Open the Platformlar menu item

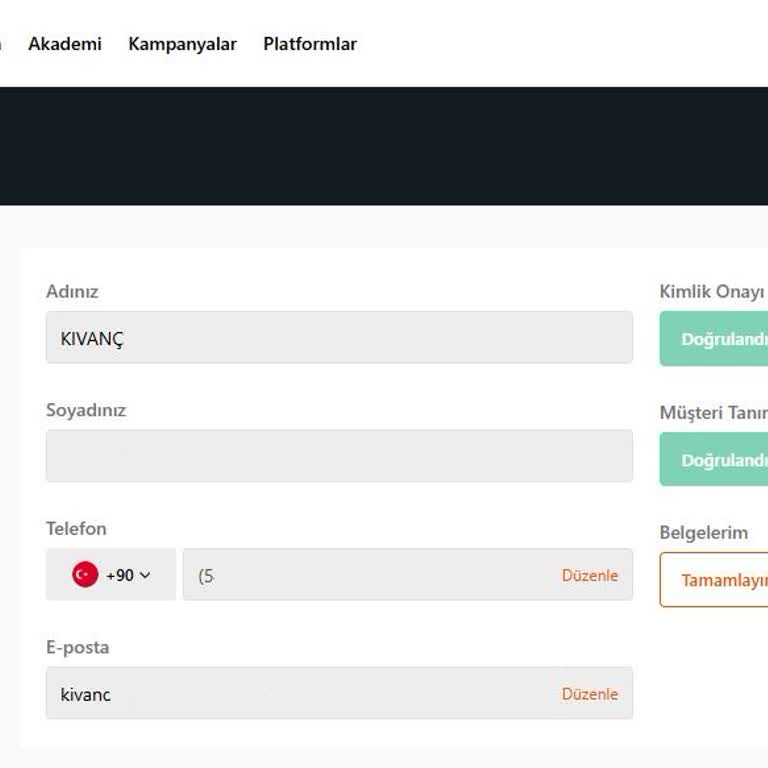[310, 44]
